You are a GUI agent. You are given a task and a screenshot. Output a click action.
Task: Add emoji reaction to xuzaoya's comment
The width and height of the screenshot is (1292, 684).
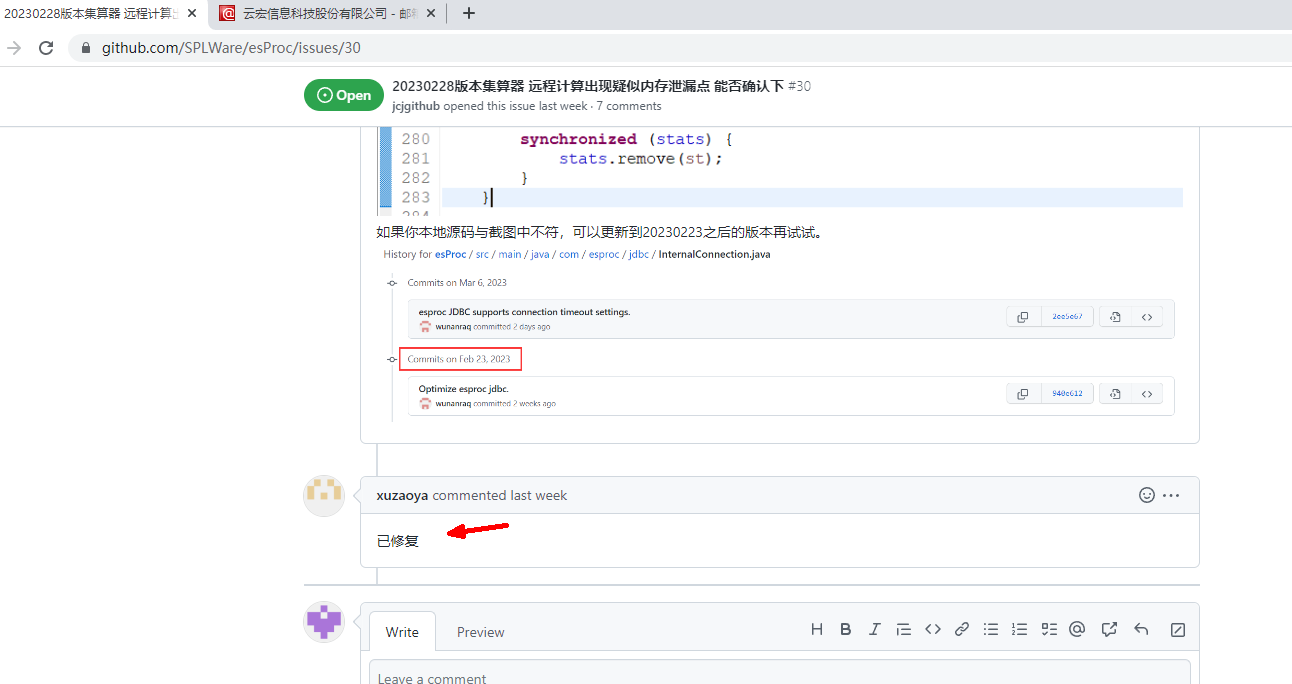click(1147, 495)
